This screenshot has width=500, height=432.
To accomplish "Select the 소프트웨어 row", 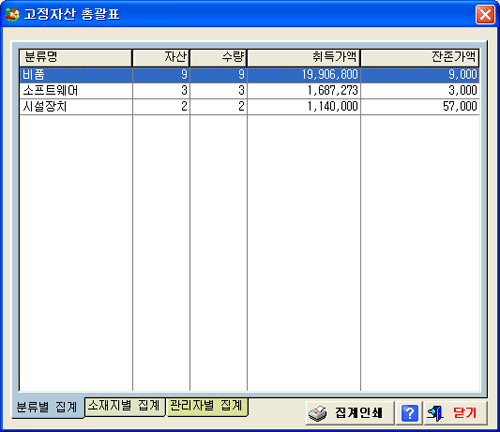I will (249, 91).
